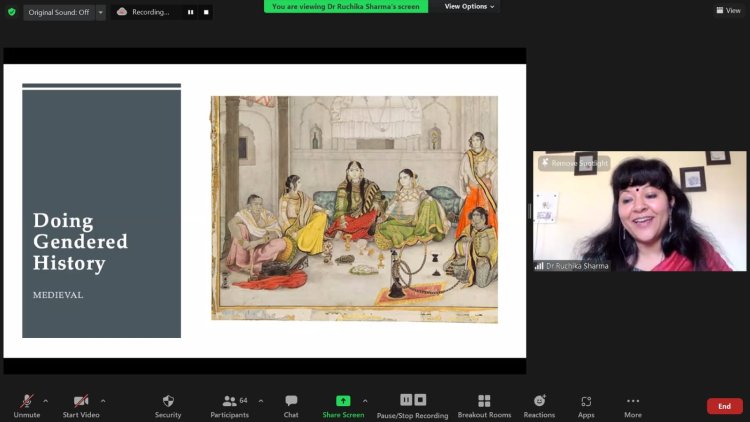Click the green encryption shield icon

tap(12, 12)
